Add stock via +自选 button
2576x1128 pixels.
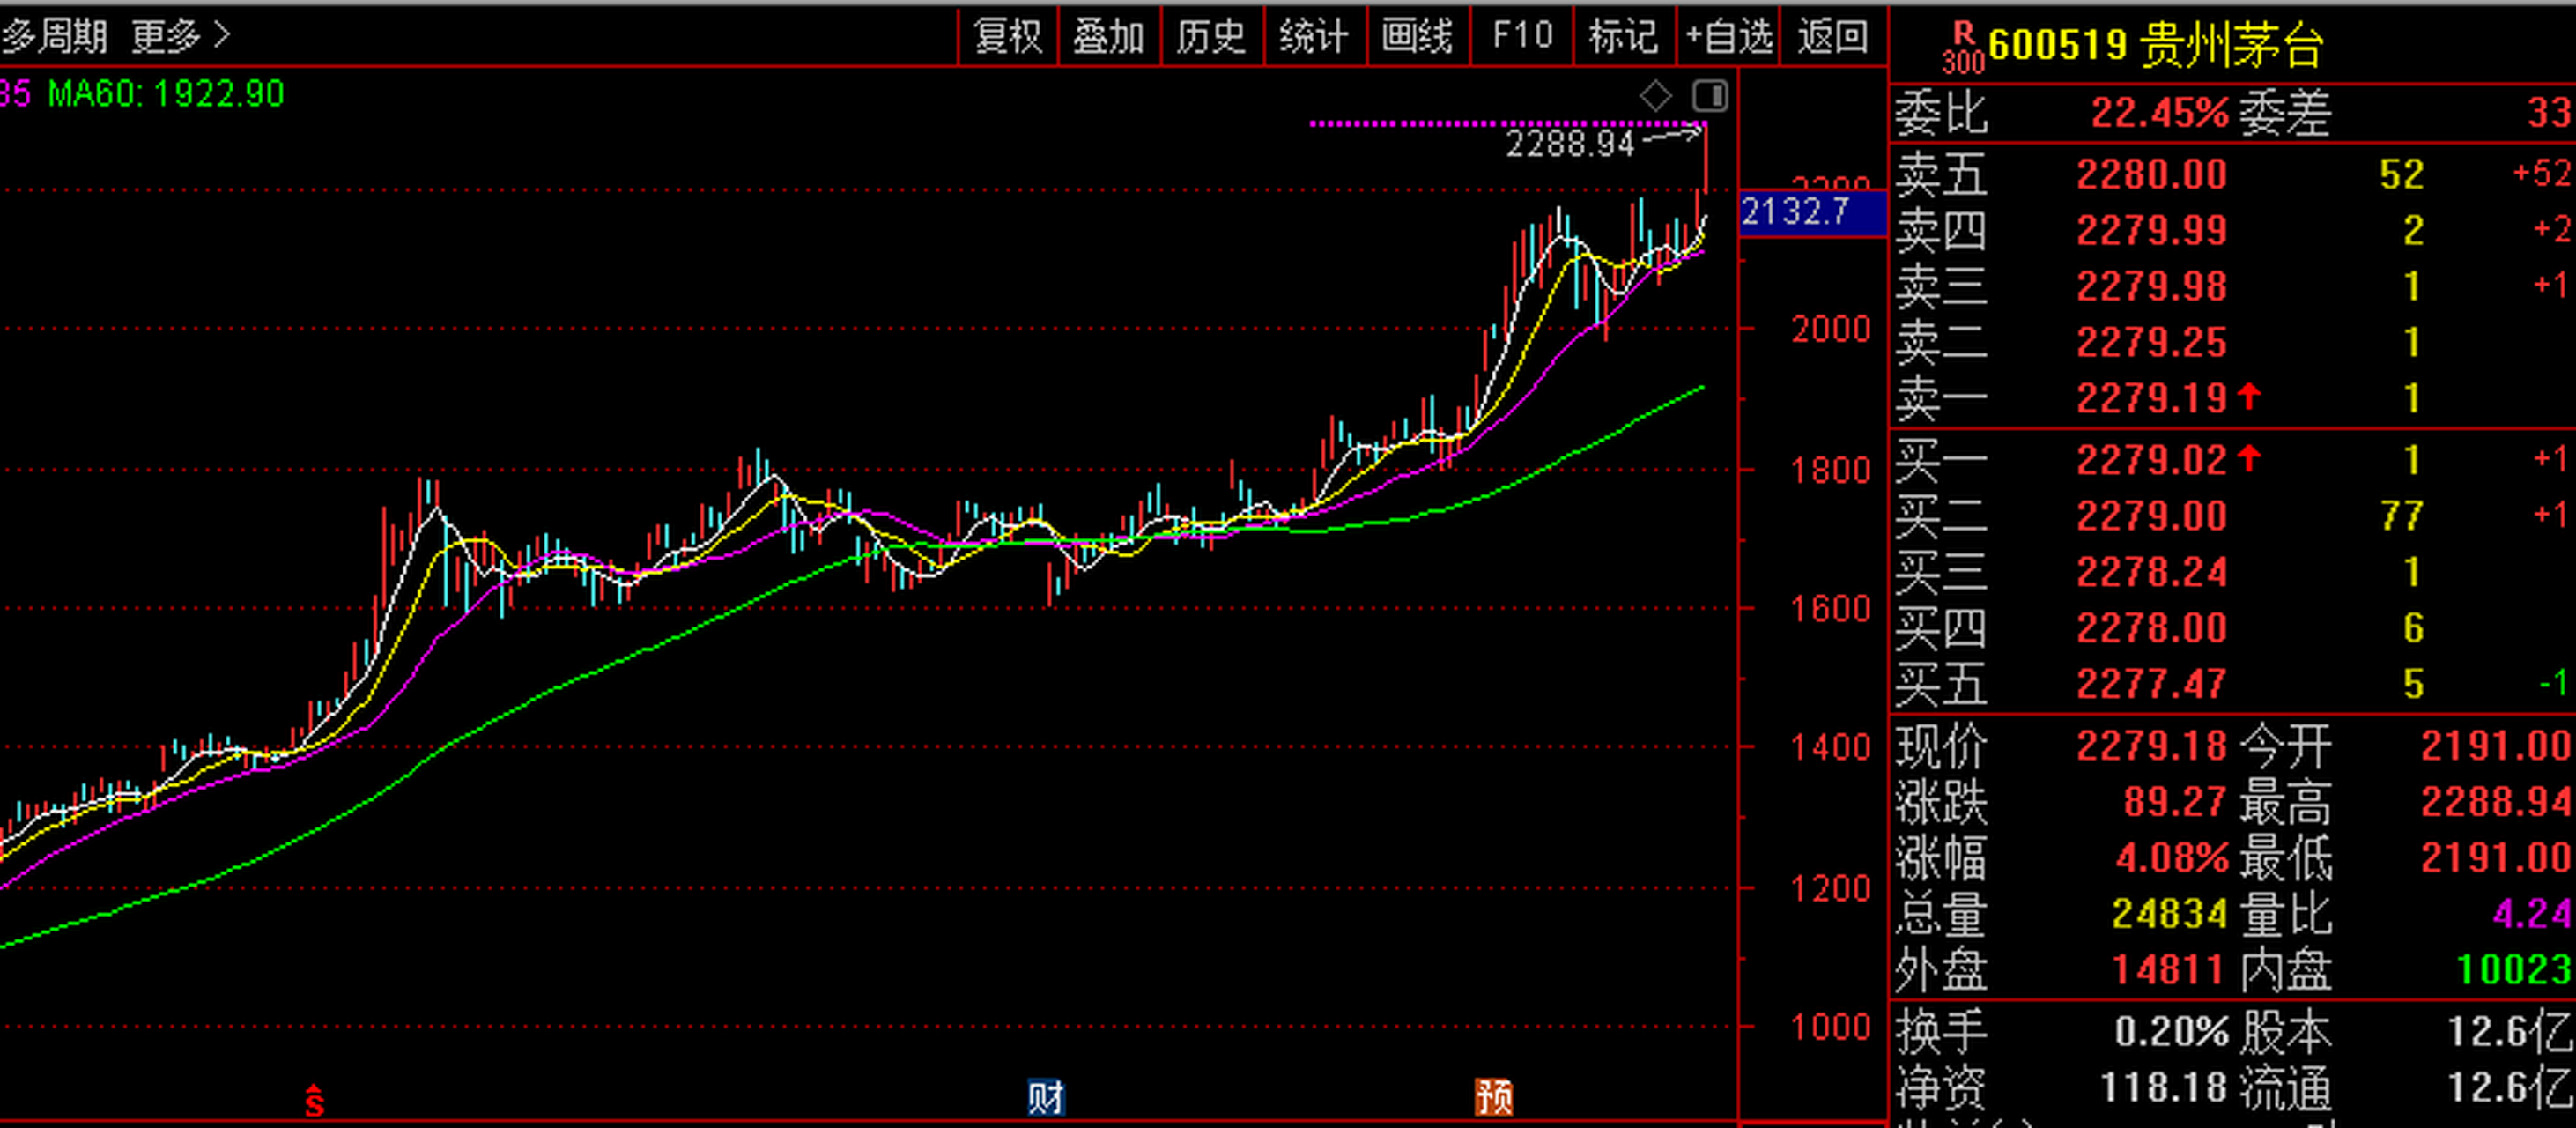pyautogui.click(x=1729, y=37)
